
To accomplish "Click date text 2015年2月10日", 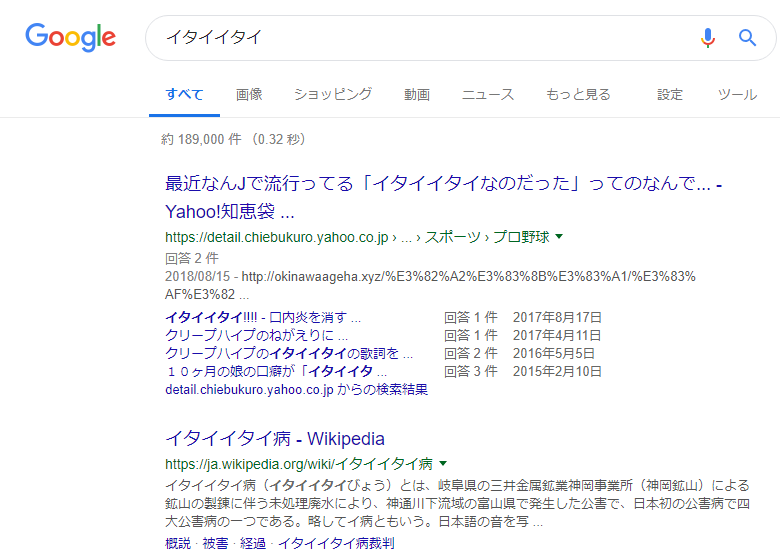I will point(557,371).
